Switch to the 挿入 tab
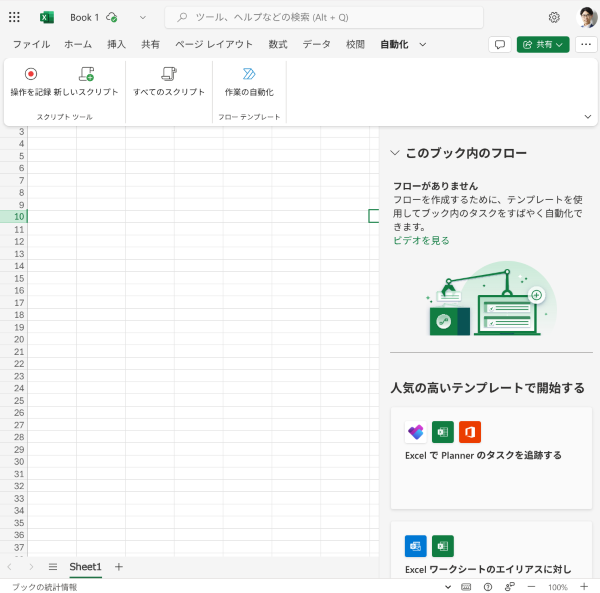The width and height of the screenshot is (600, 593). (x=116, y=45)
